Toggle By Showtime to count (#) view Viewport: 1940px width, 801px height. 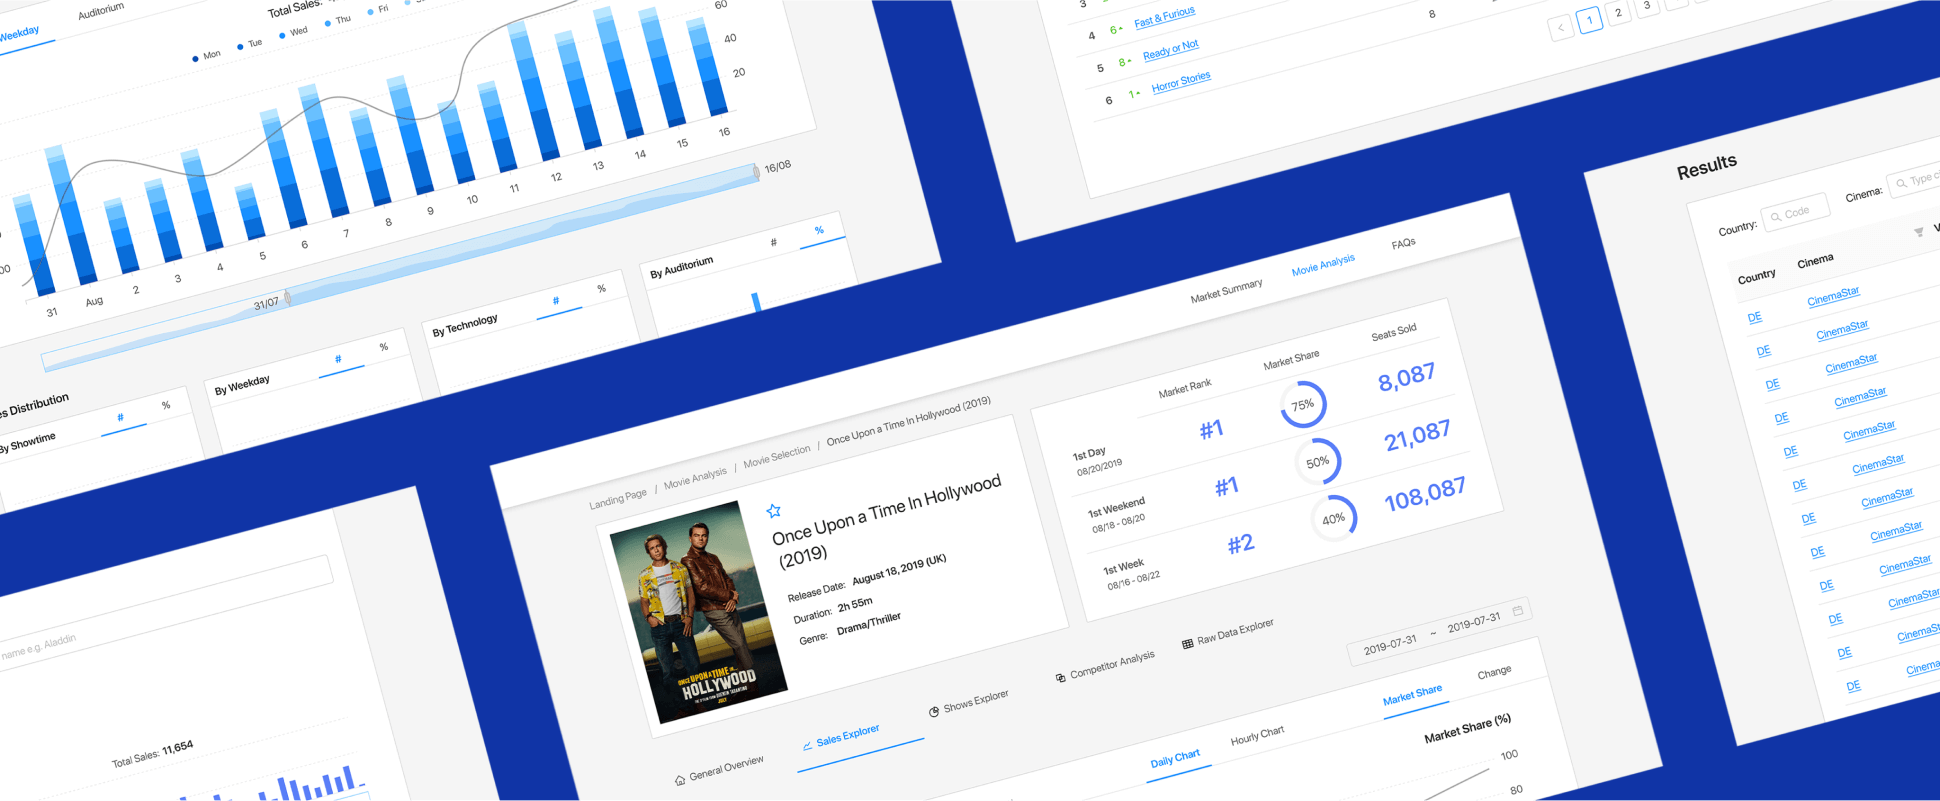coord(120,418)
